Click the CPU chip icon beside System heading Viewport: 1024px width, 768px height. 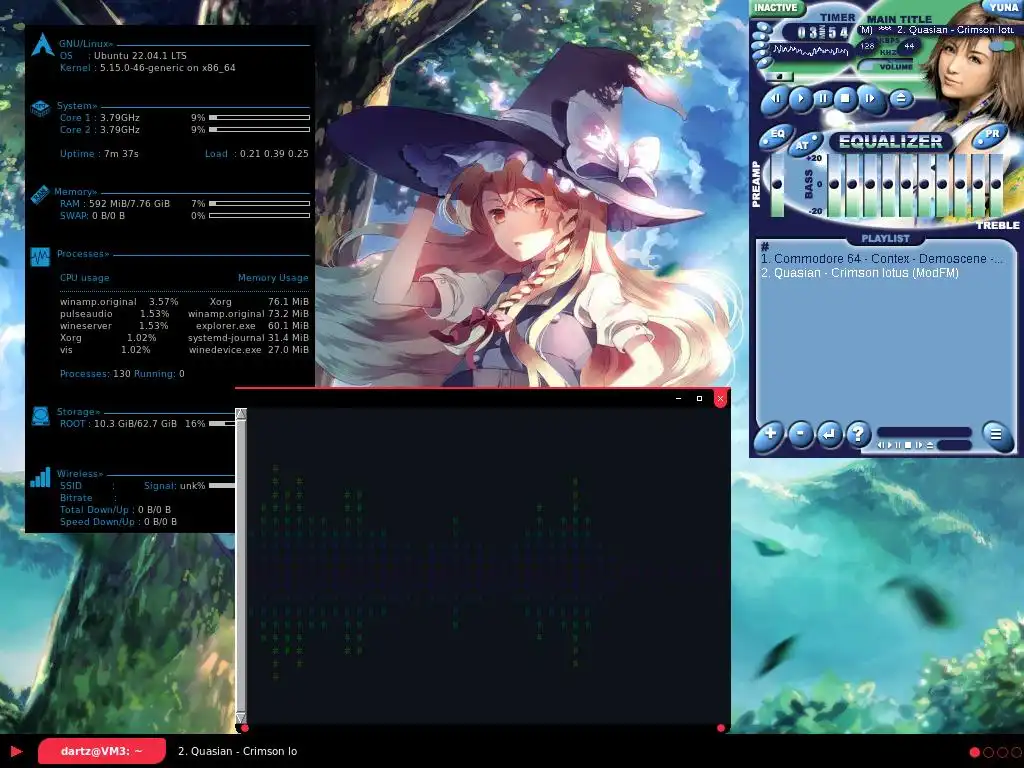tap(40, 108)
